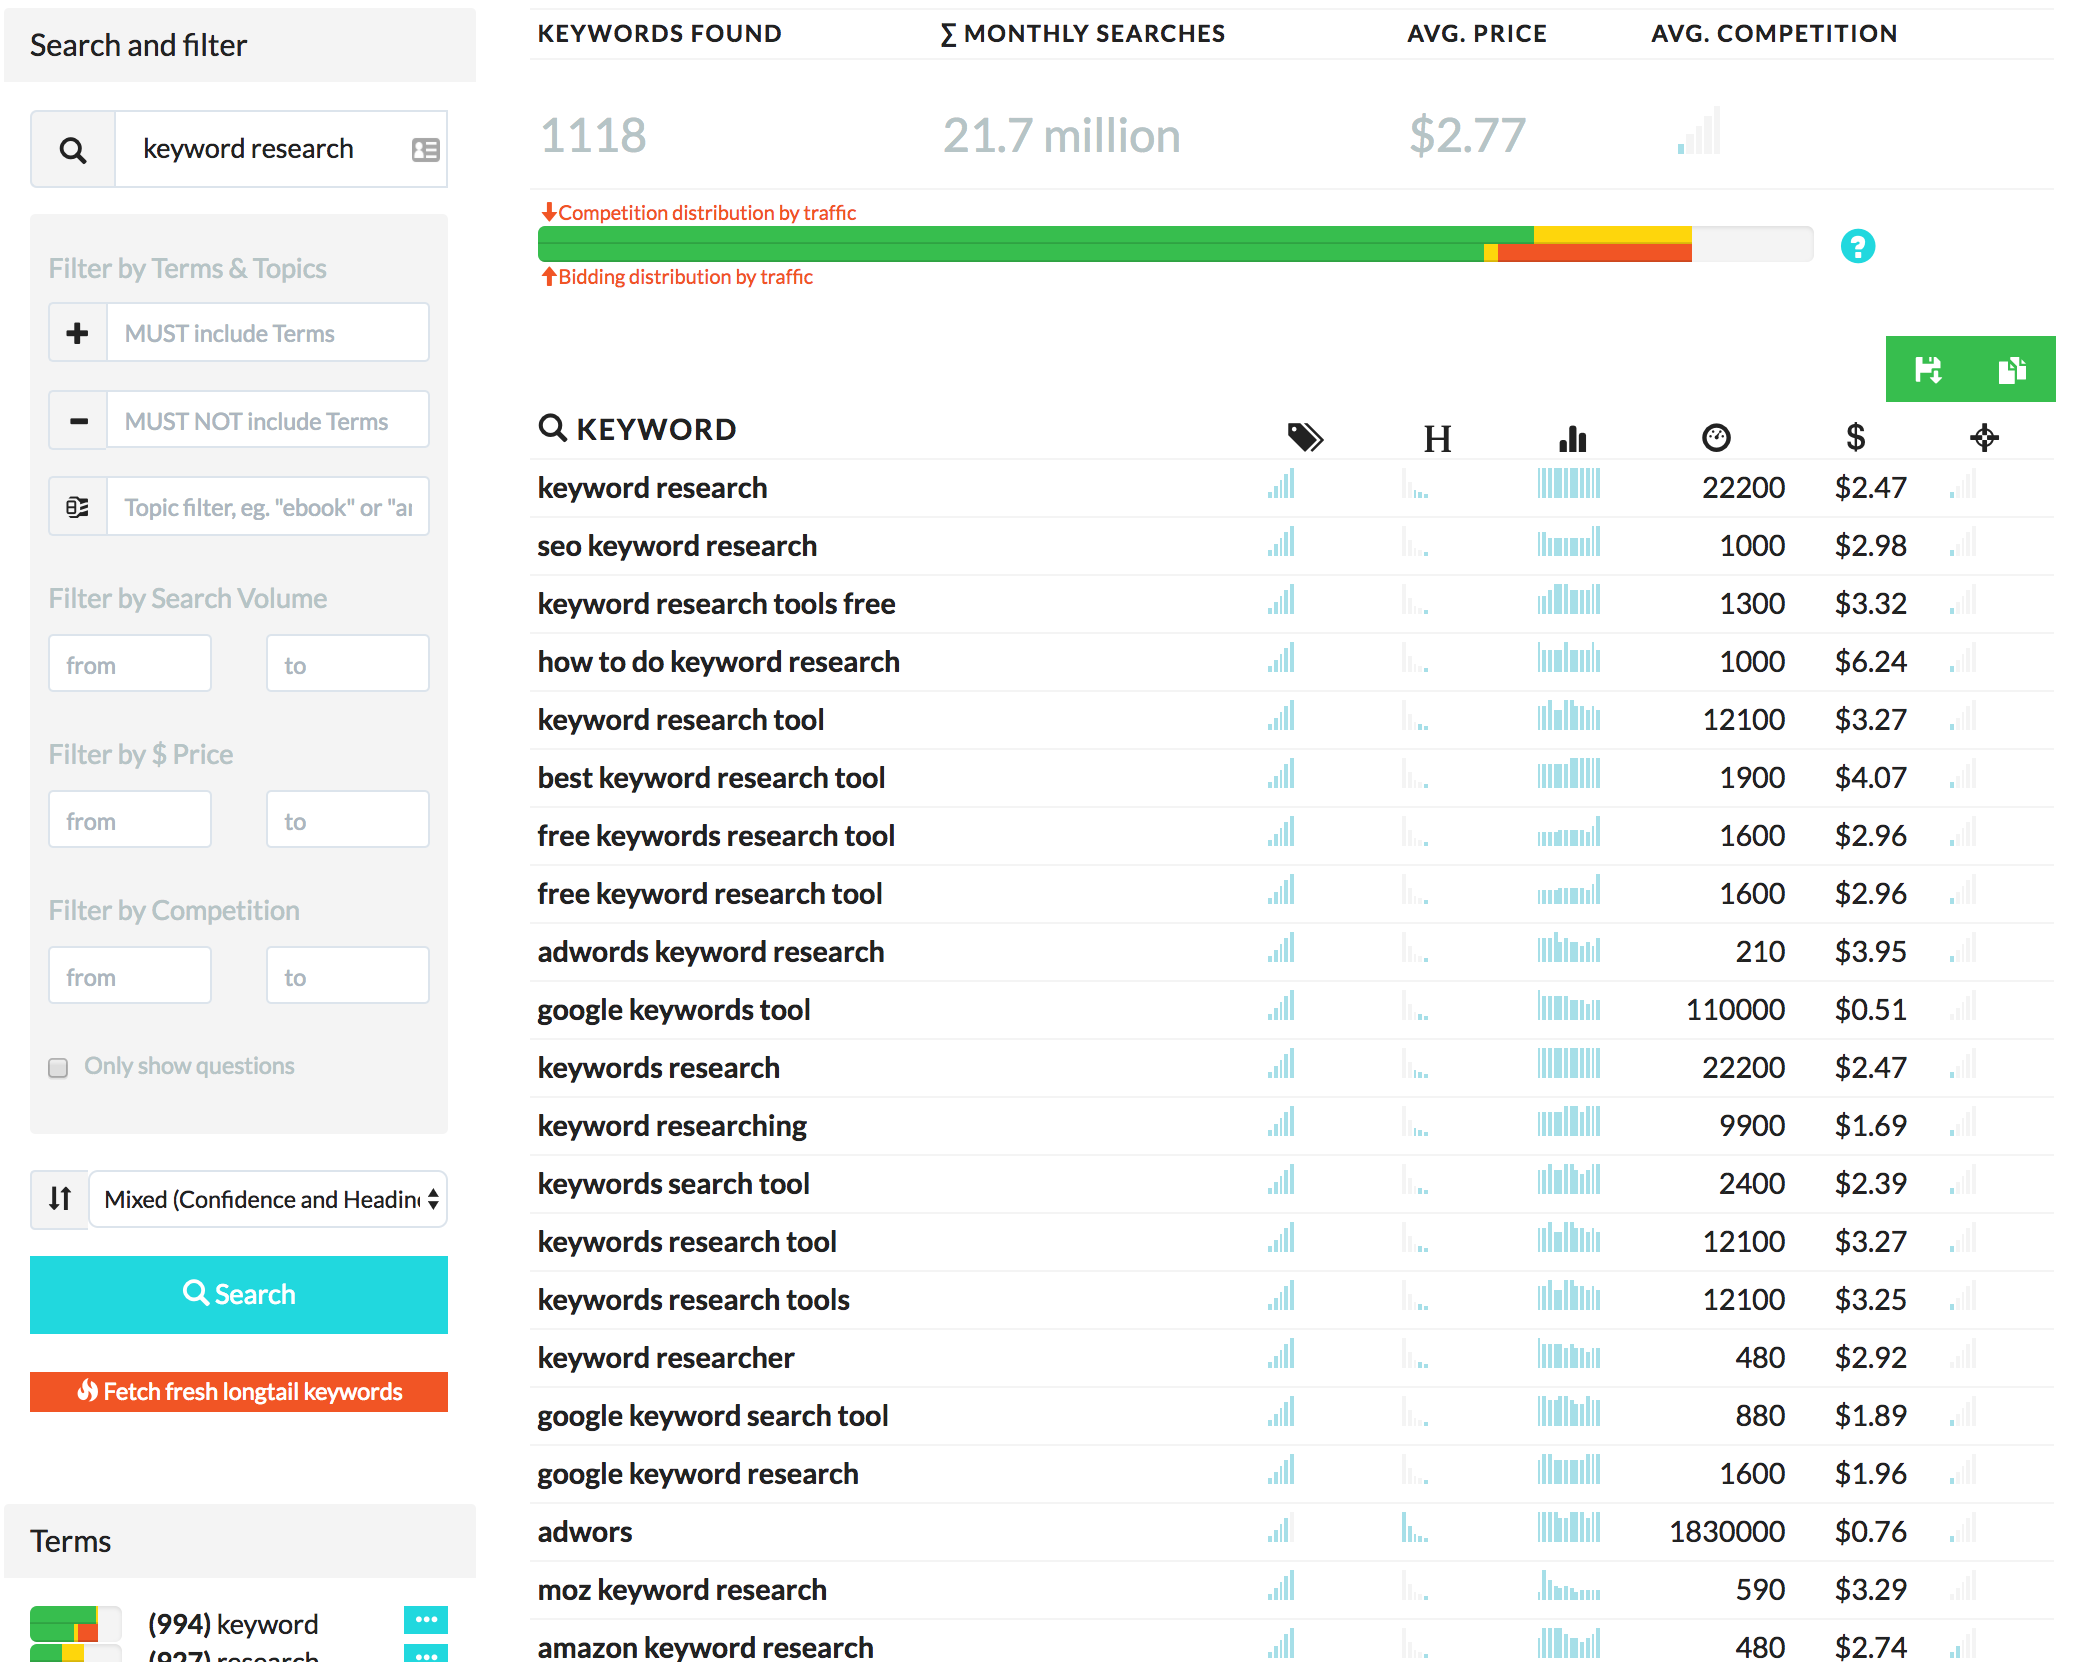Select the crosshair targeting column icon
This screenshot has height=1662, width=2076.
[1984, 437]
